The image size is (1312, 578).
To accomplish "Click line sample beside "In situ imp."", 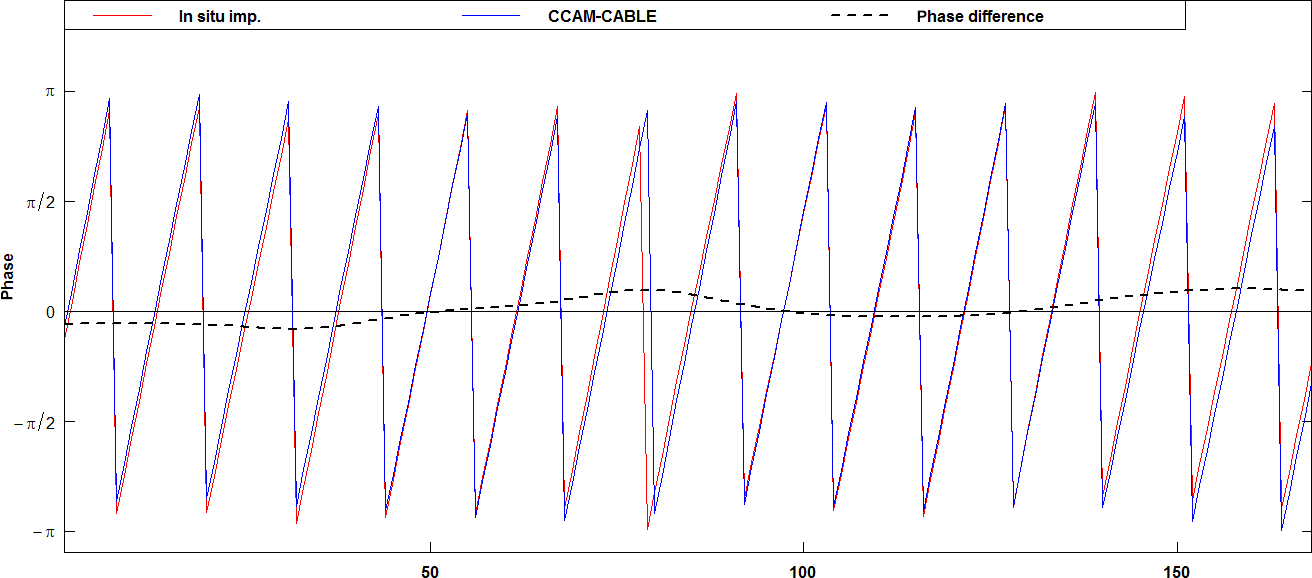I will 122,17.
